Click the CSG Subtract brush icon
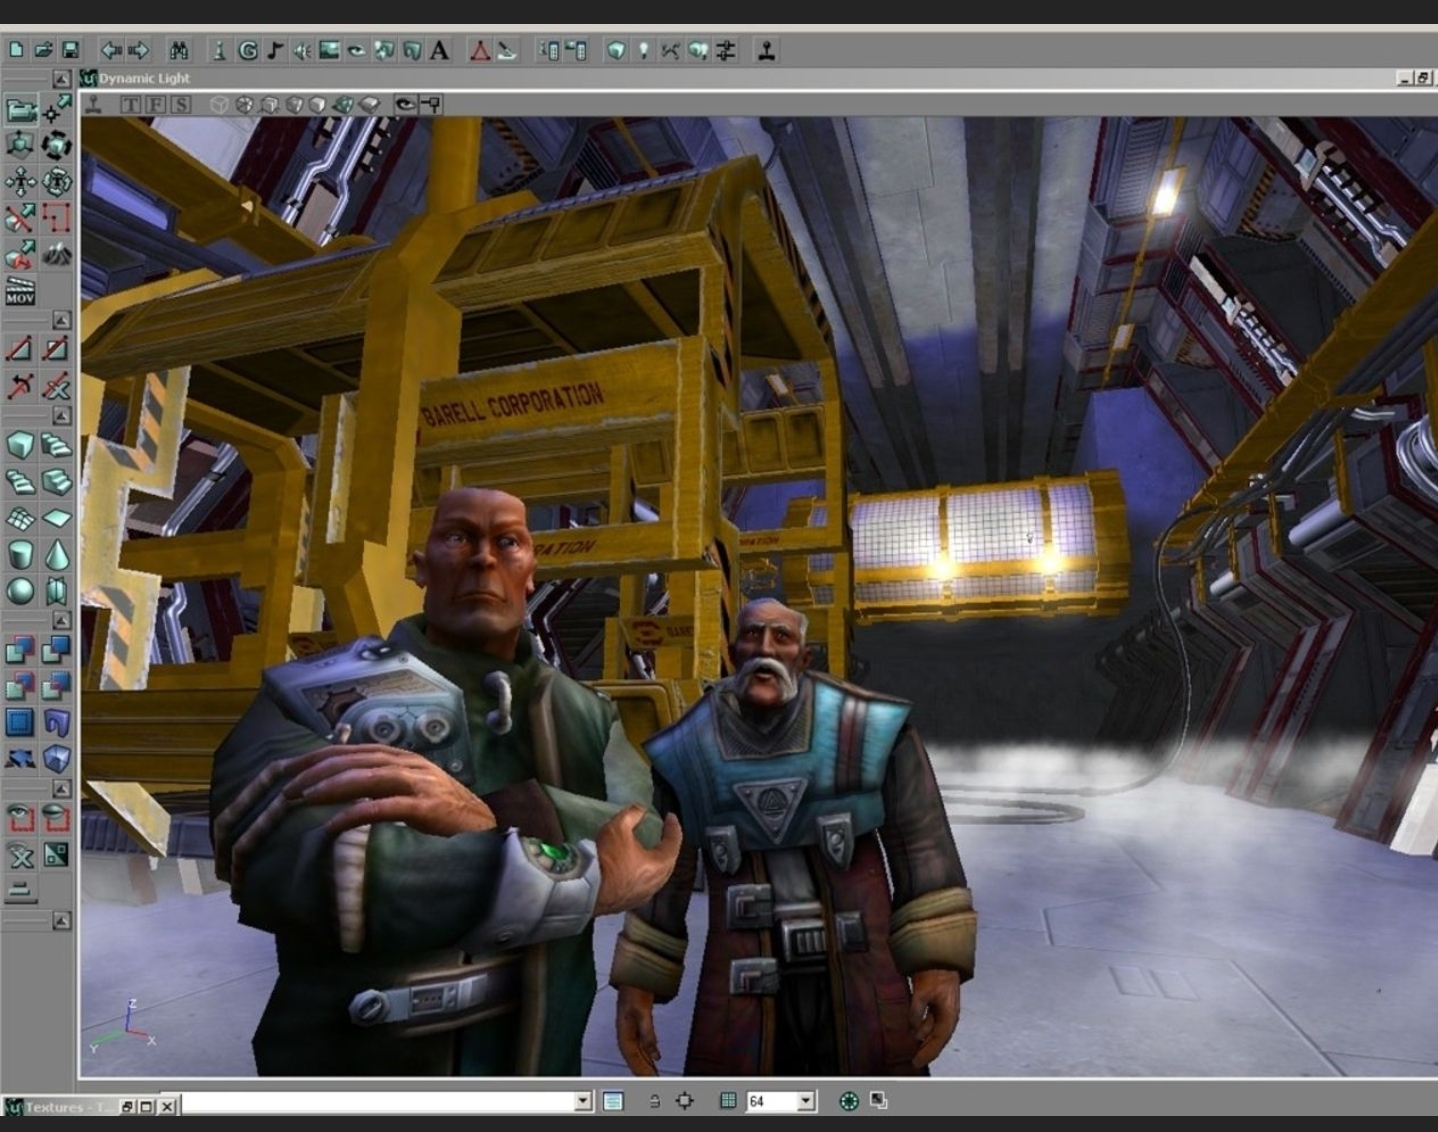Image resolution: width=1438 pixels, height=1132 pixels. tap(57, 650)
